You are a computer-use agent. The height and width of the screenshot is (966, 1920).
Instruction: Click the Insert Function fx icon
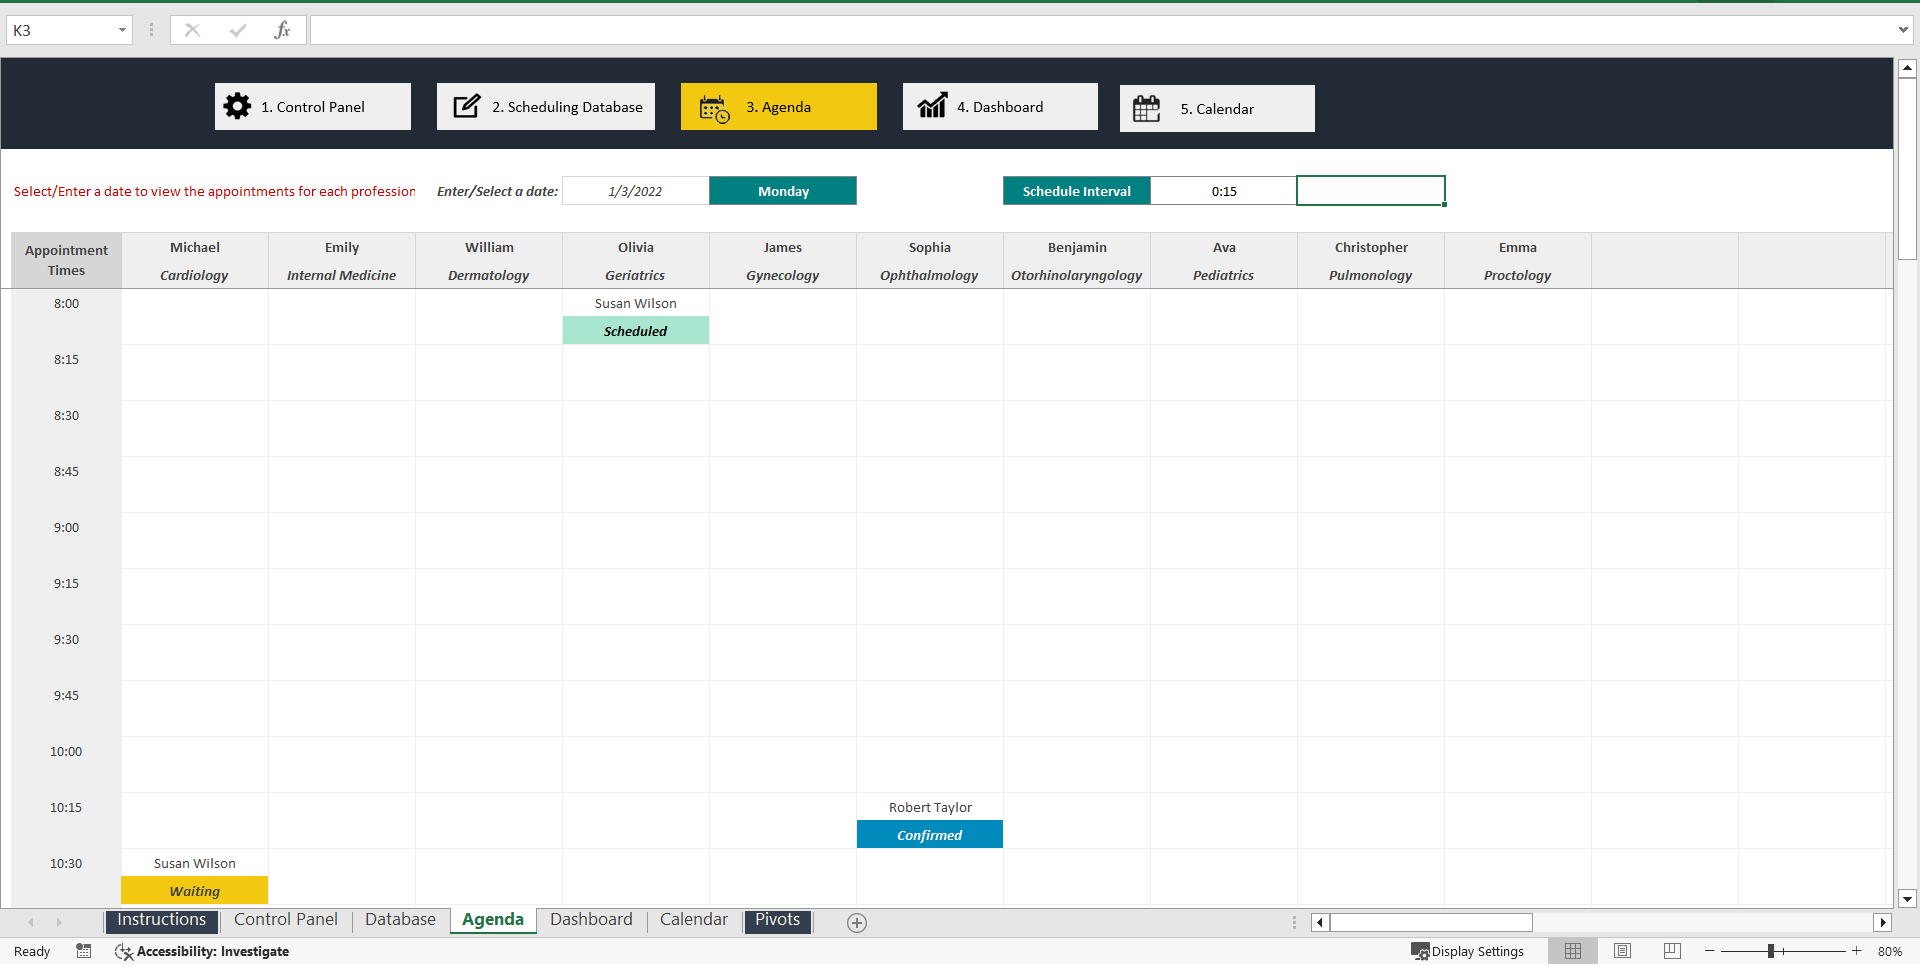pyautogui.click(x=283, y=29)
